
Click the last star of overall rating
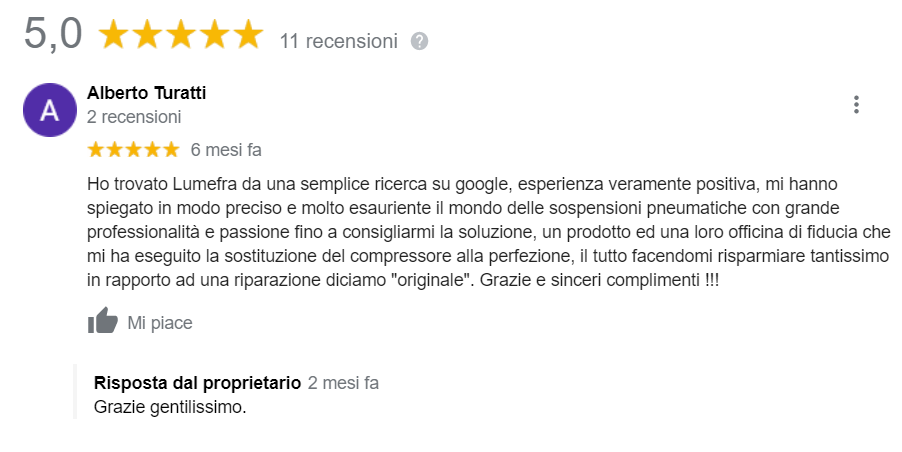coord(247,35)
